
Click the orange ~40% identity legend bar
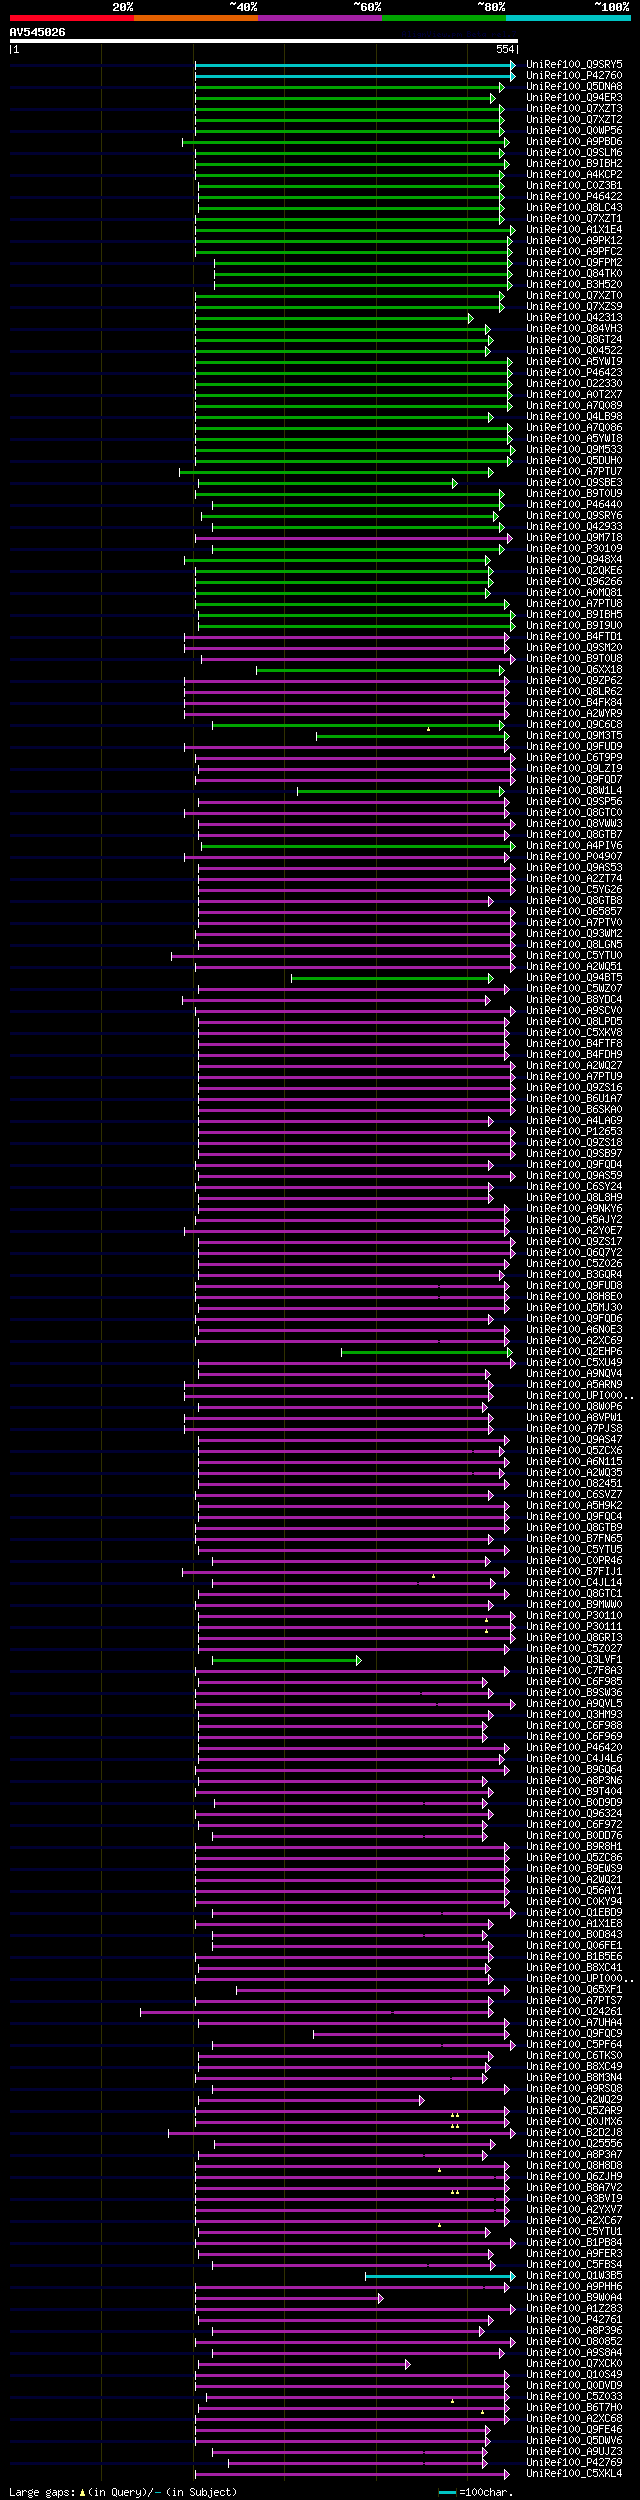click(x=195, y=18)
